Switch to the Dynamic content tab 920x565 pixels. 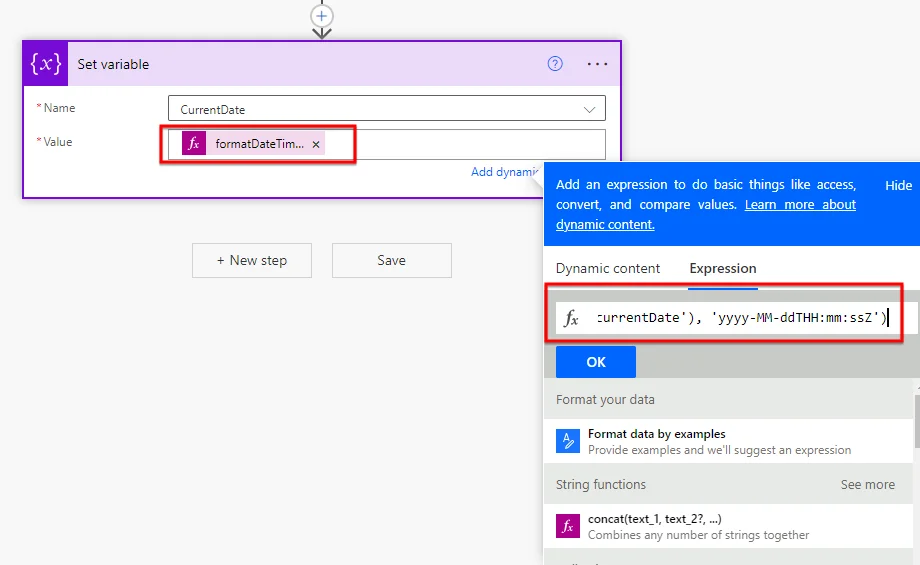[x=608, y=268]
